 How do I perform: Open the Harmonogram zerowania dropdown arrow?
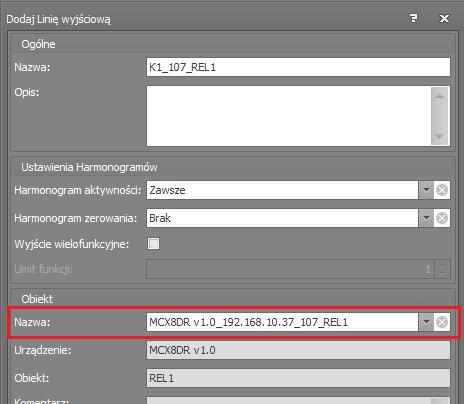tap(426, 218)
